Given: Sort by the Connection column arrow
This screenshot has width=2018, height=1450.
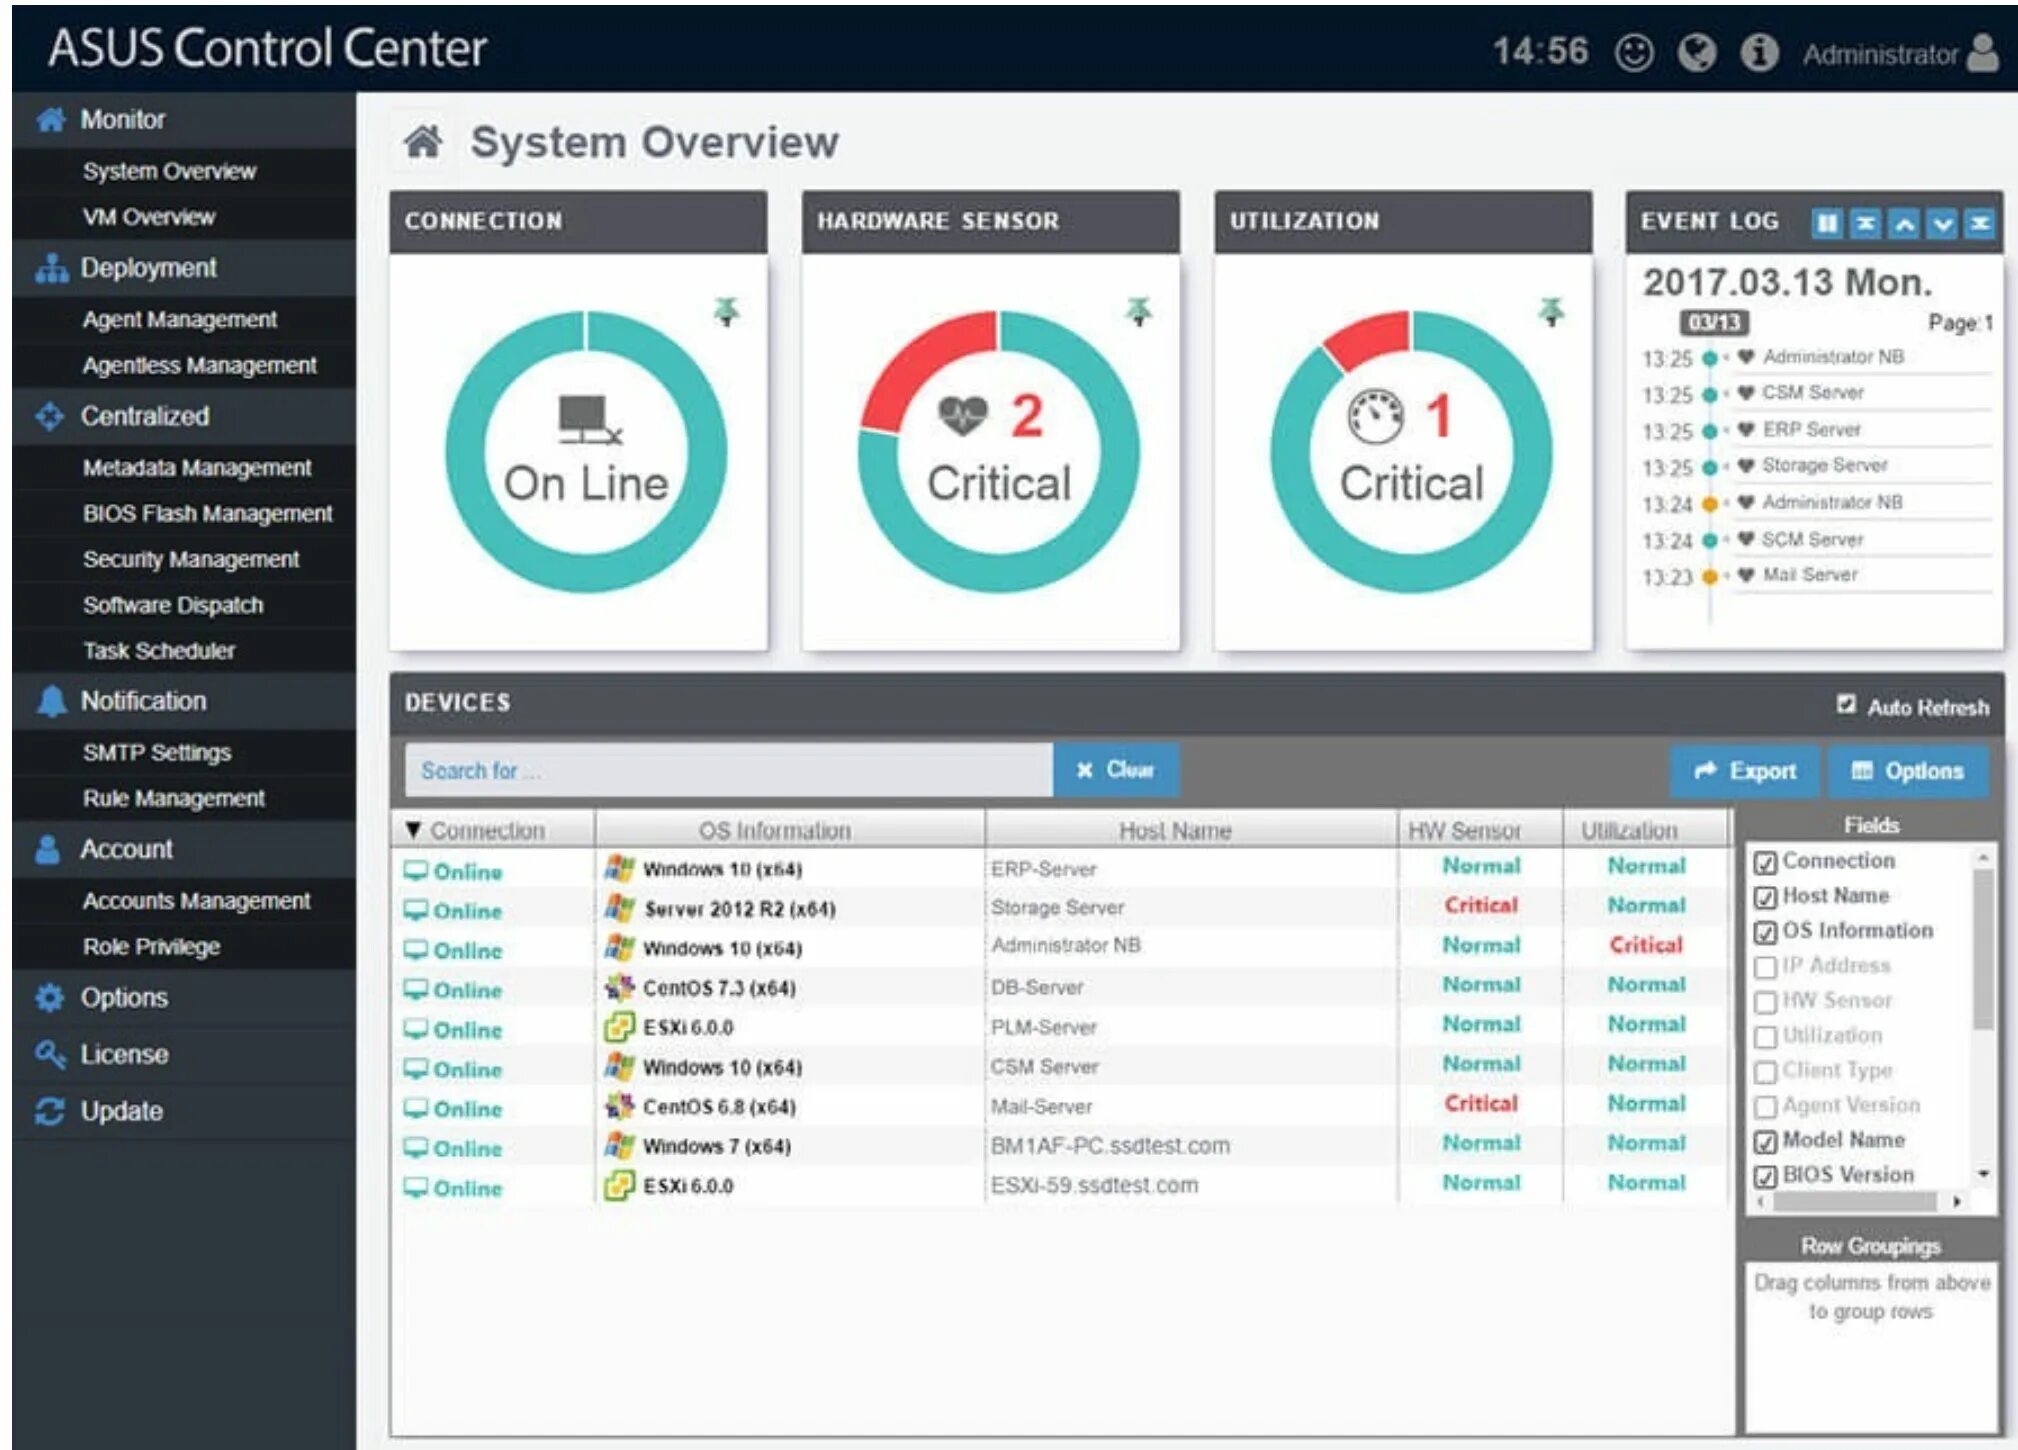Looking at the screenshot, I should click(413, 830).
